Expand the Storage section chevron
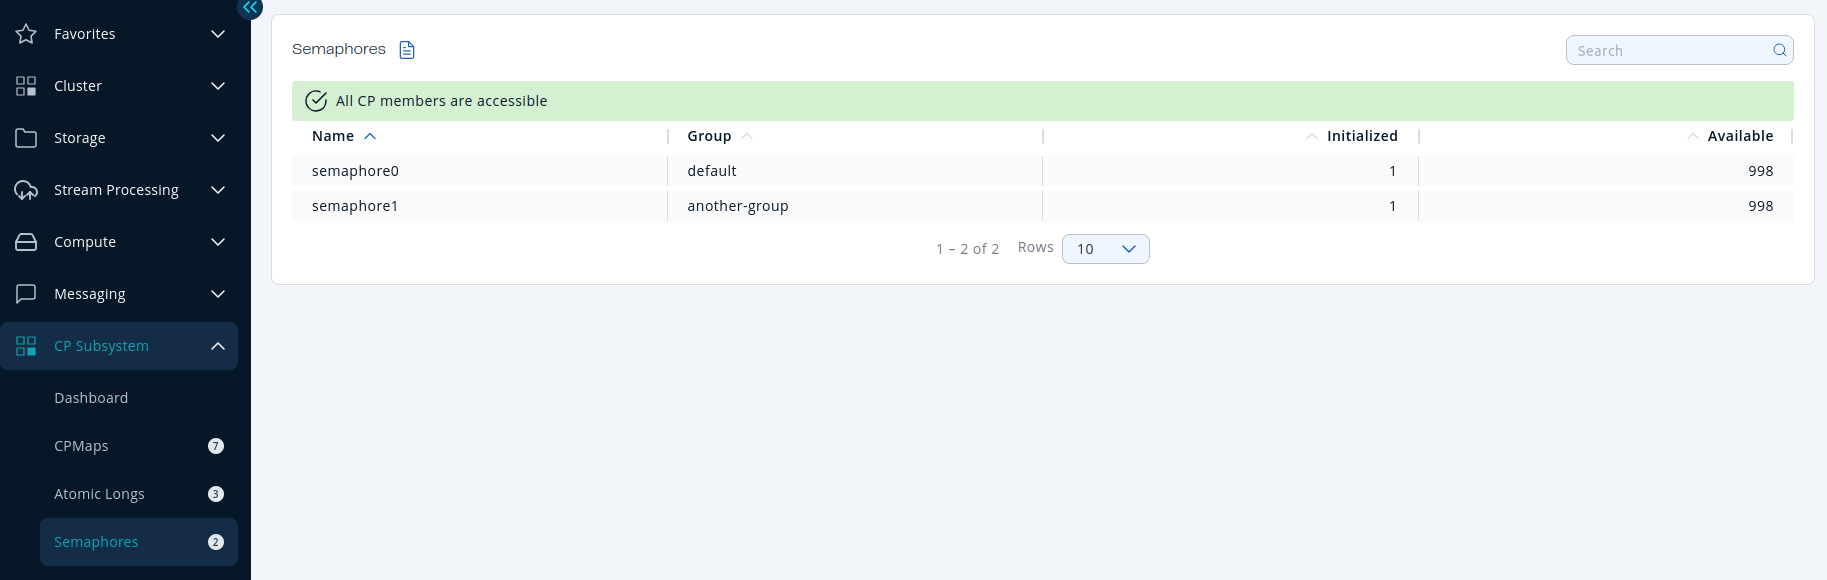The height and width of the screenshot is (580, 1827). 218,138
